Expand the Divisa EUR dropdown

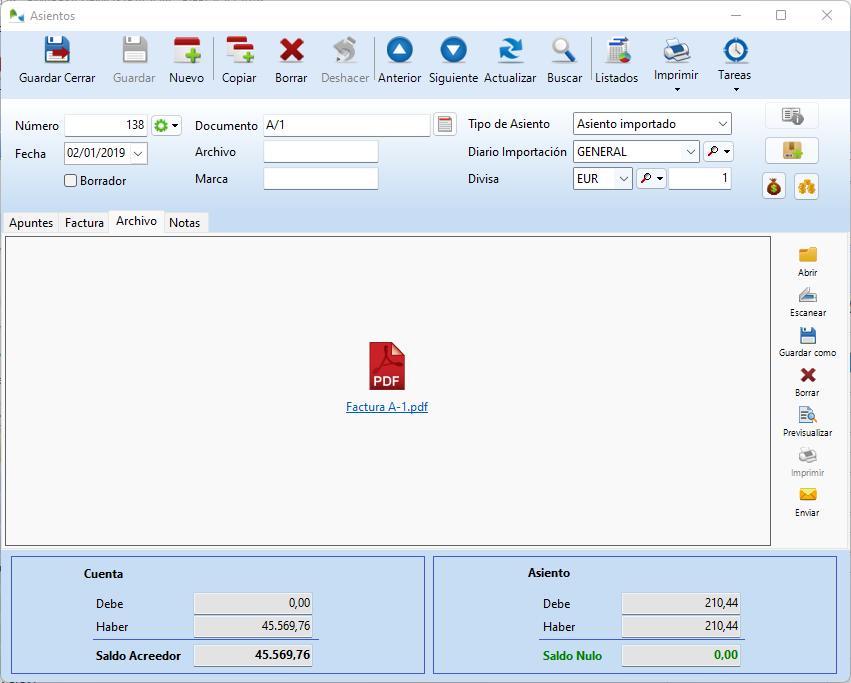pos(623,179)
